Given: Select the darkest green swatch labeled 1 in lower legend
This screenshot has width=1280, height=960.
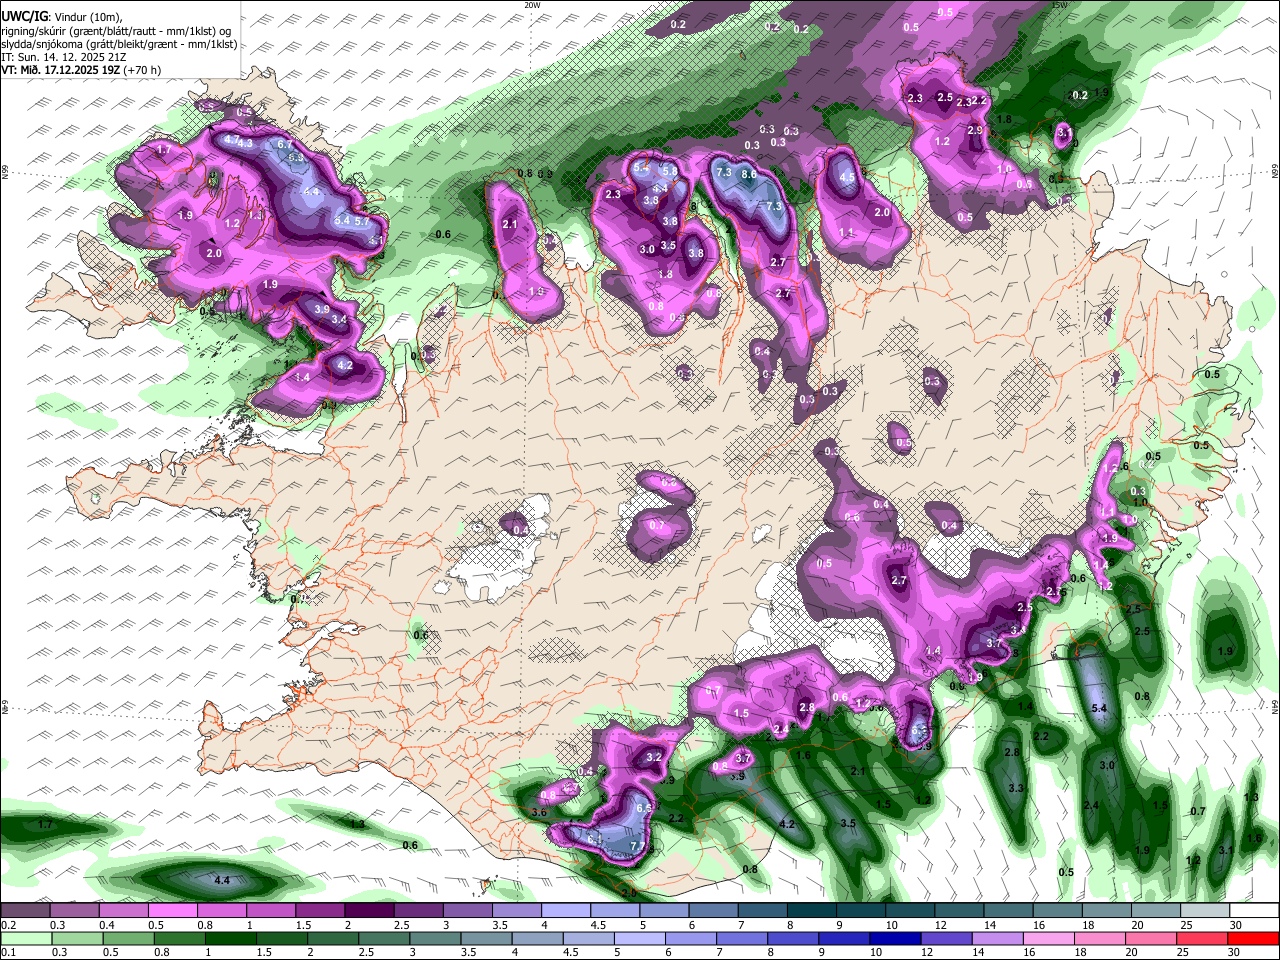Looking at the screenshot, I should point(230,938).
